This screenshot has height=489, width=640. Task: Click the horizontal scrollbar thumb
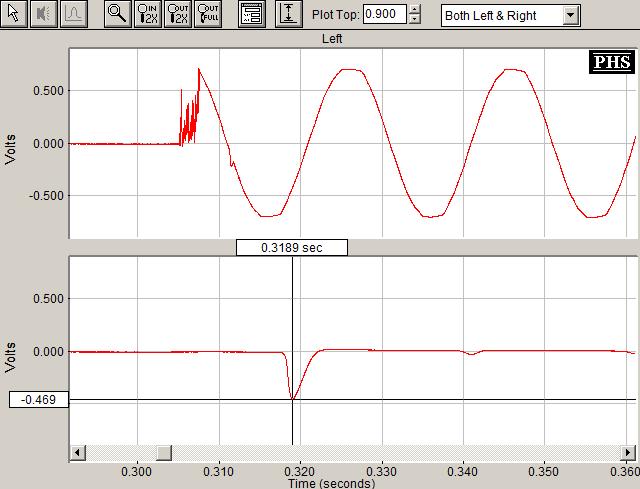[164, 452]
